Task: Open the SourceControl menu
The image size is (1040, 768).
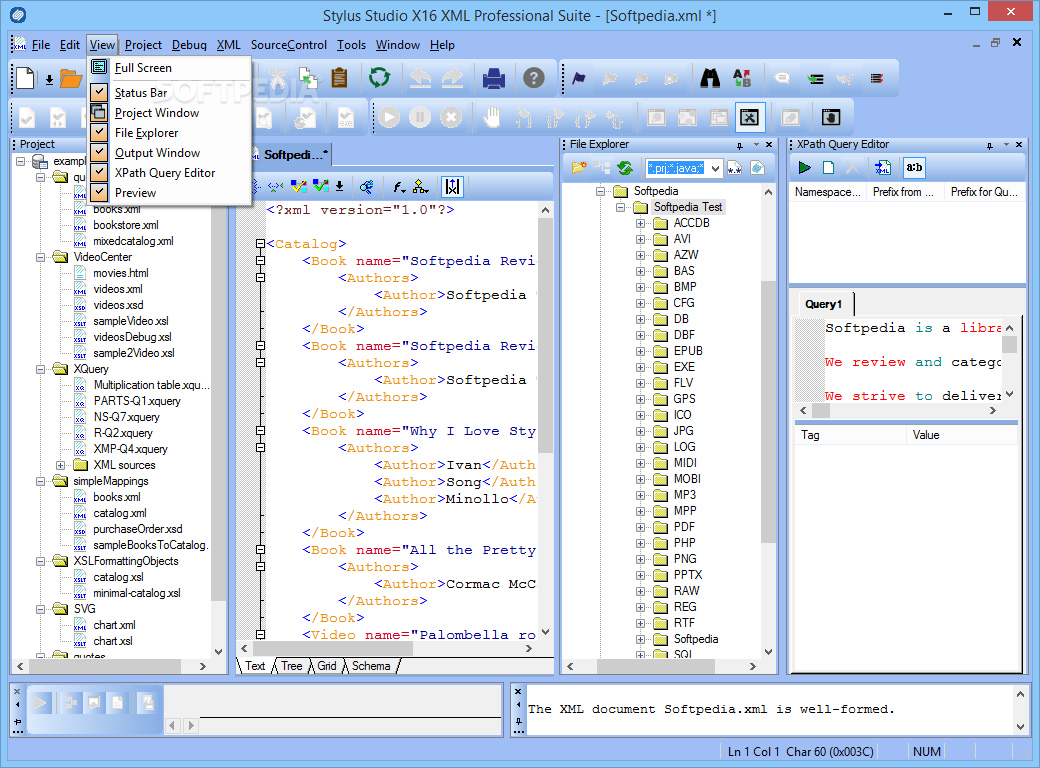Action: click(289, 45)
